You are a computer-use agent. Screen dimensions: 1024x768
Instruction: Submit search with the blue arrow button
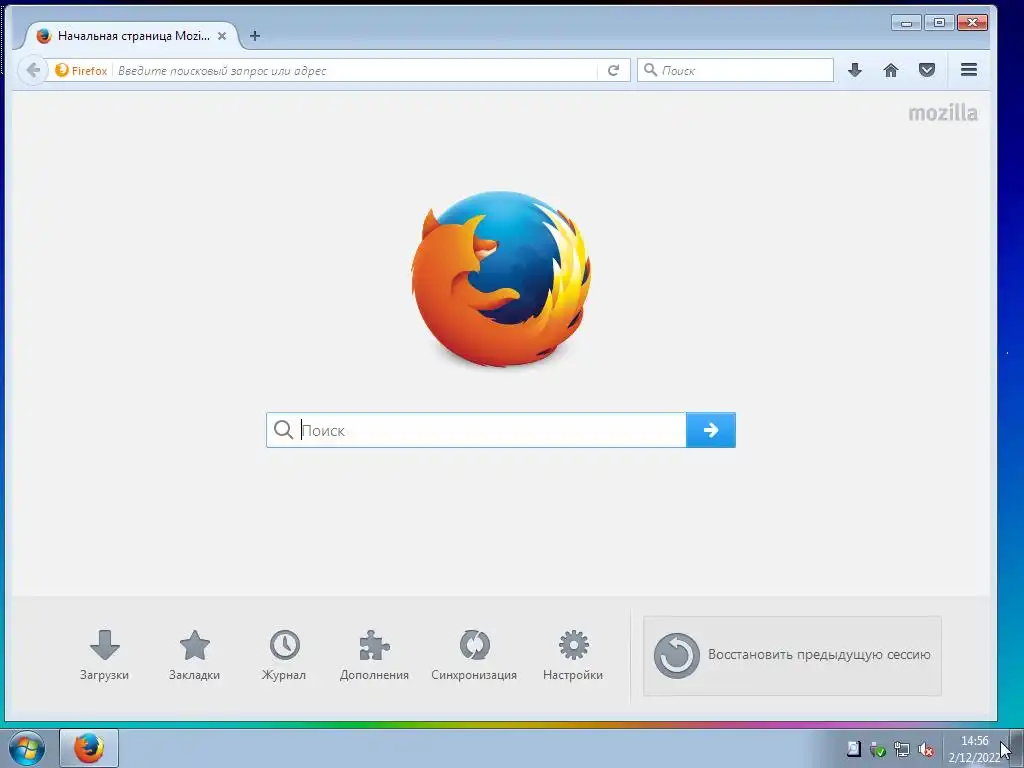pos(711,430)
